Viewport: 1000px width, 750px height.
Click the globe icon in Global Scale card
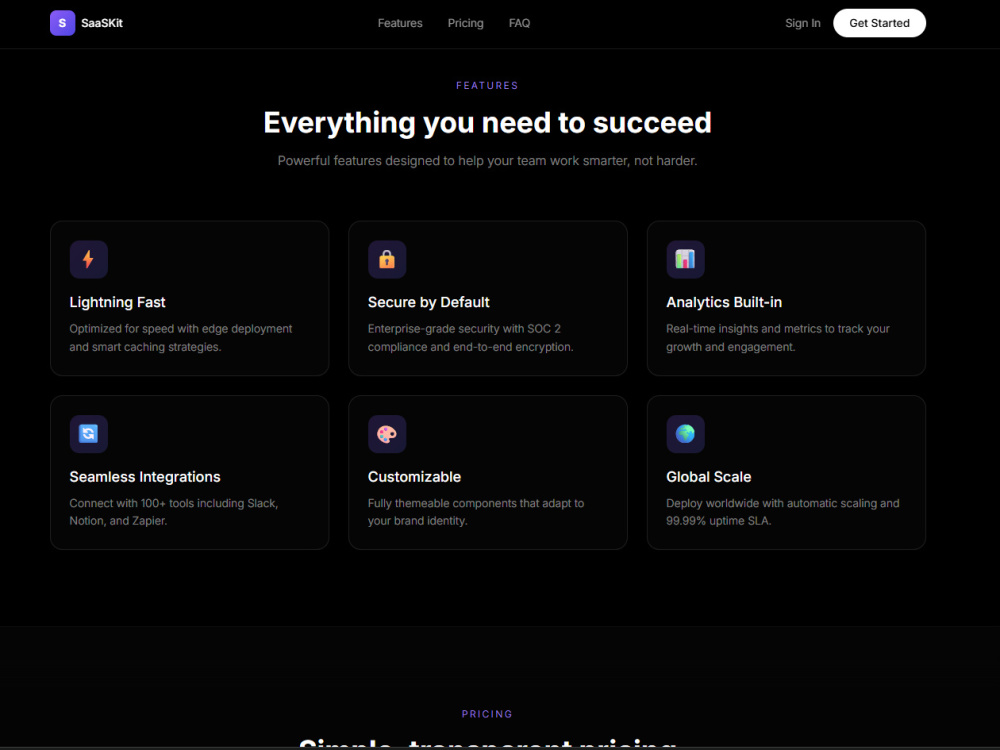coord(686,434)
